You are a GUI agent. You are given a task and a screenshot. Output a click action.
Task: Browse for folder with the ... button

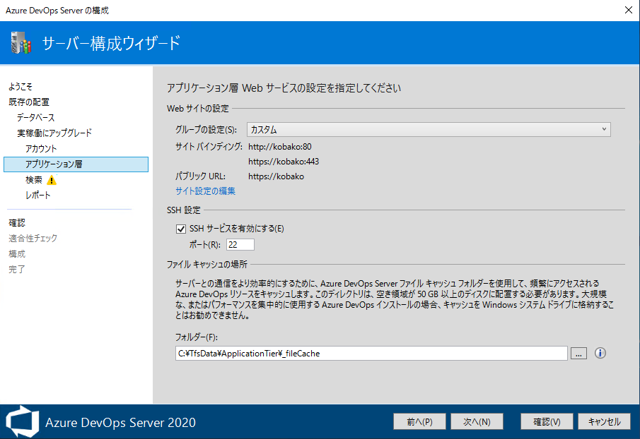pos(578,353)
